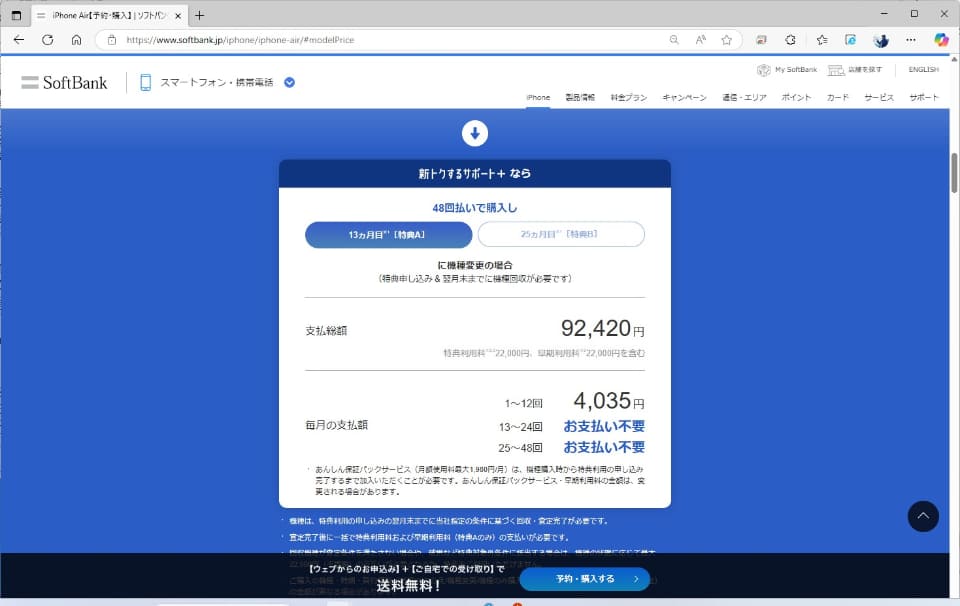Open browser home page
Screen dimensions: 960x606
tap(77, 40)
